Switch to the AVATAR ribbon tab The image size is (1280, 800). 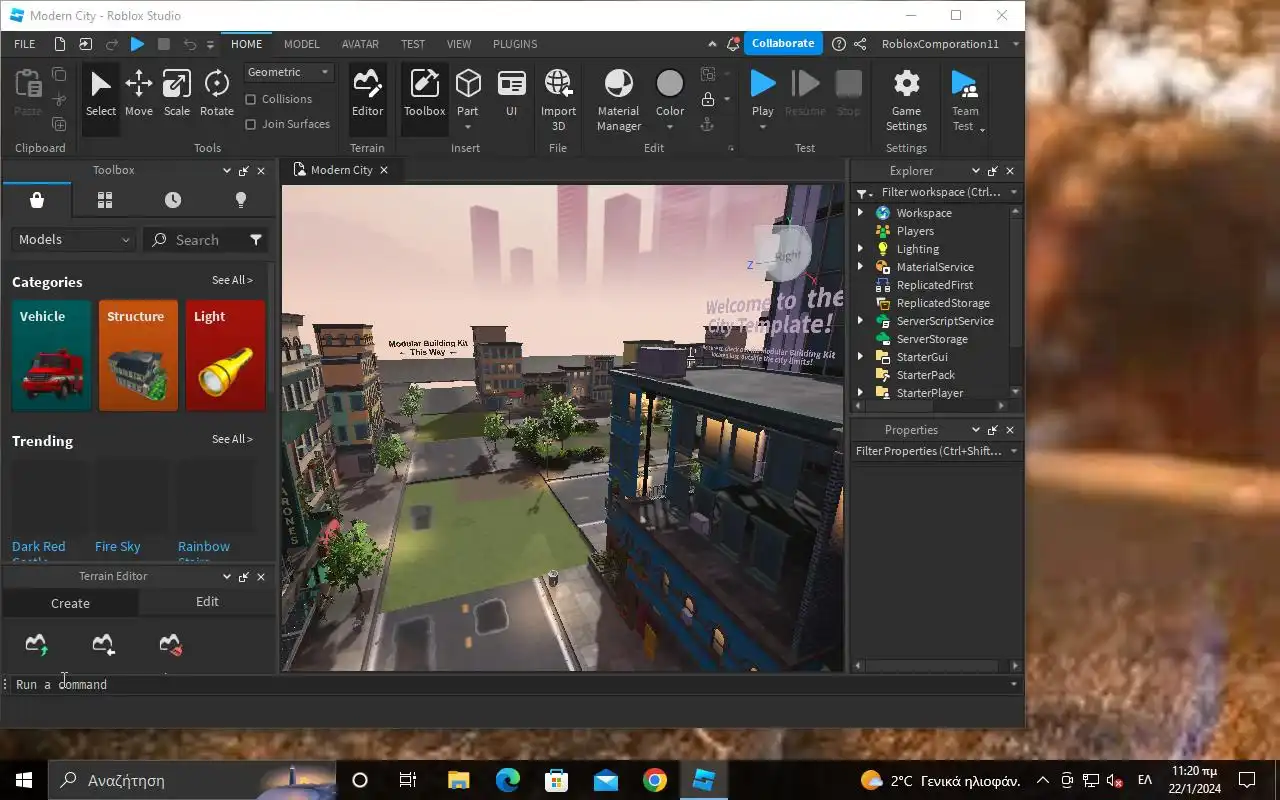point(360,44)
